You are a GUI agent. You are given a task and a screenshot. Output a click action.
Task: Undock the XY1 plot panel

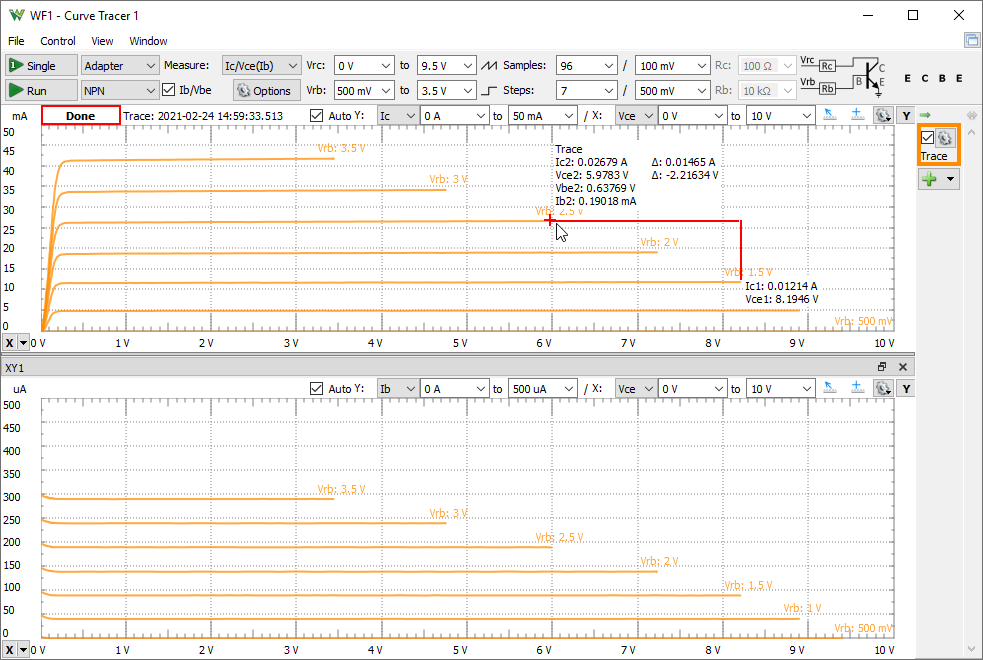point(882,367)
